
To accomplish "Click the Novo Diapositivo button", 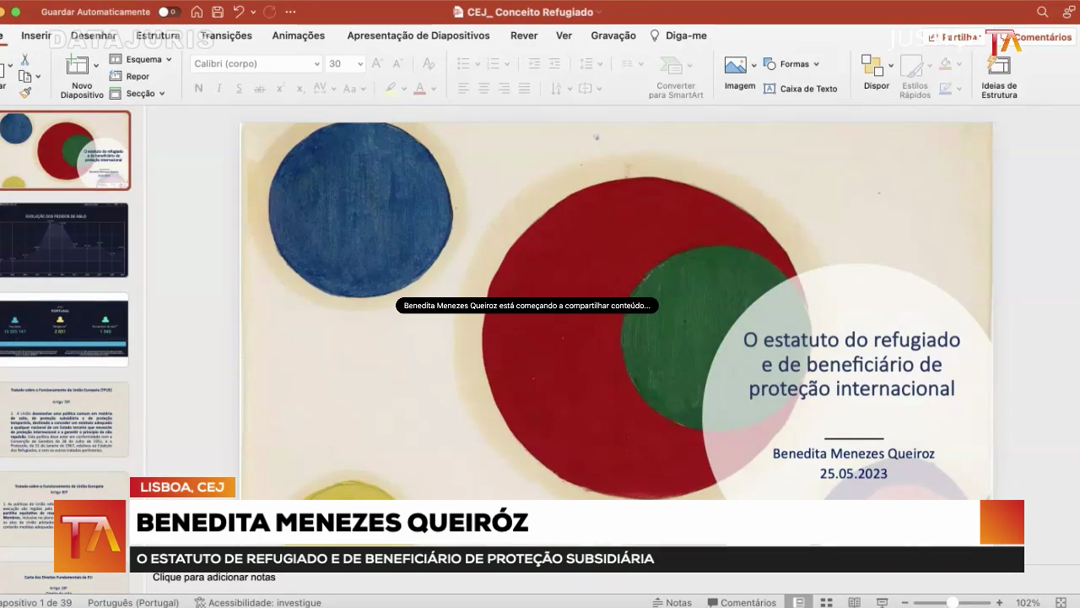I will click(81, 75).
